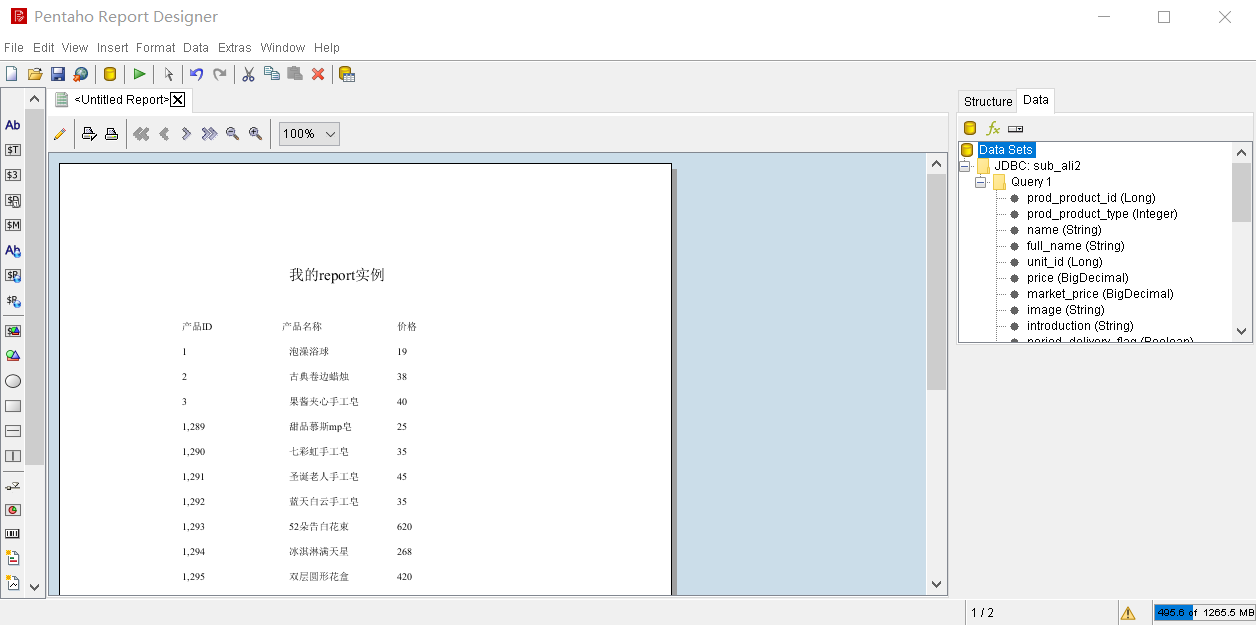
Task: Run the report with green play icon
Action: click(139, 74)
